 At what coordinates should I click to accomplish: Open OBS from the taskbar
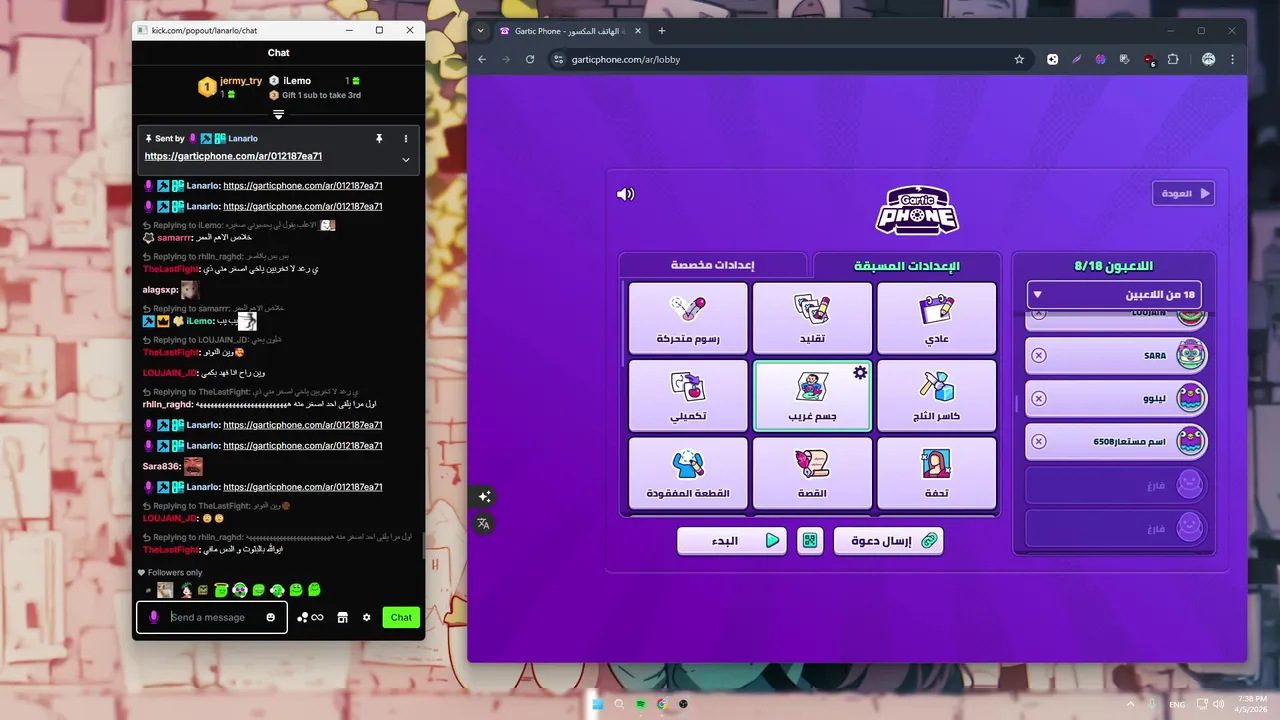tap(683, 704)
